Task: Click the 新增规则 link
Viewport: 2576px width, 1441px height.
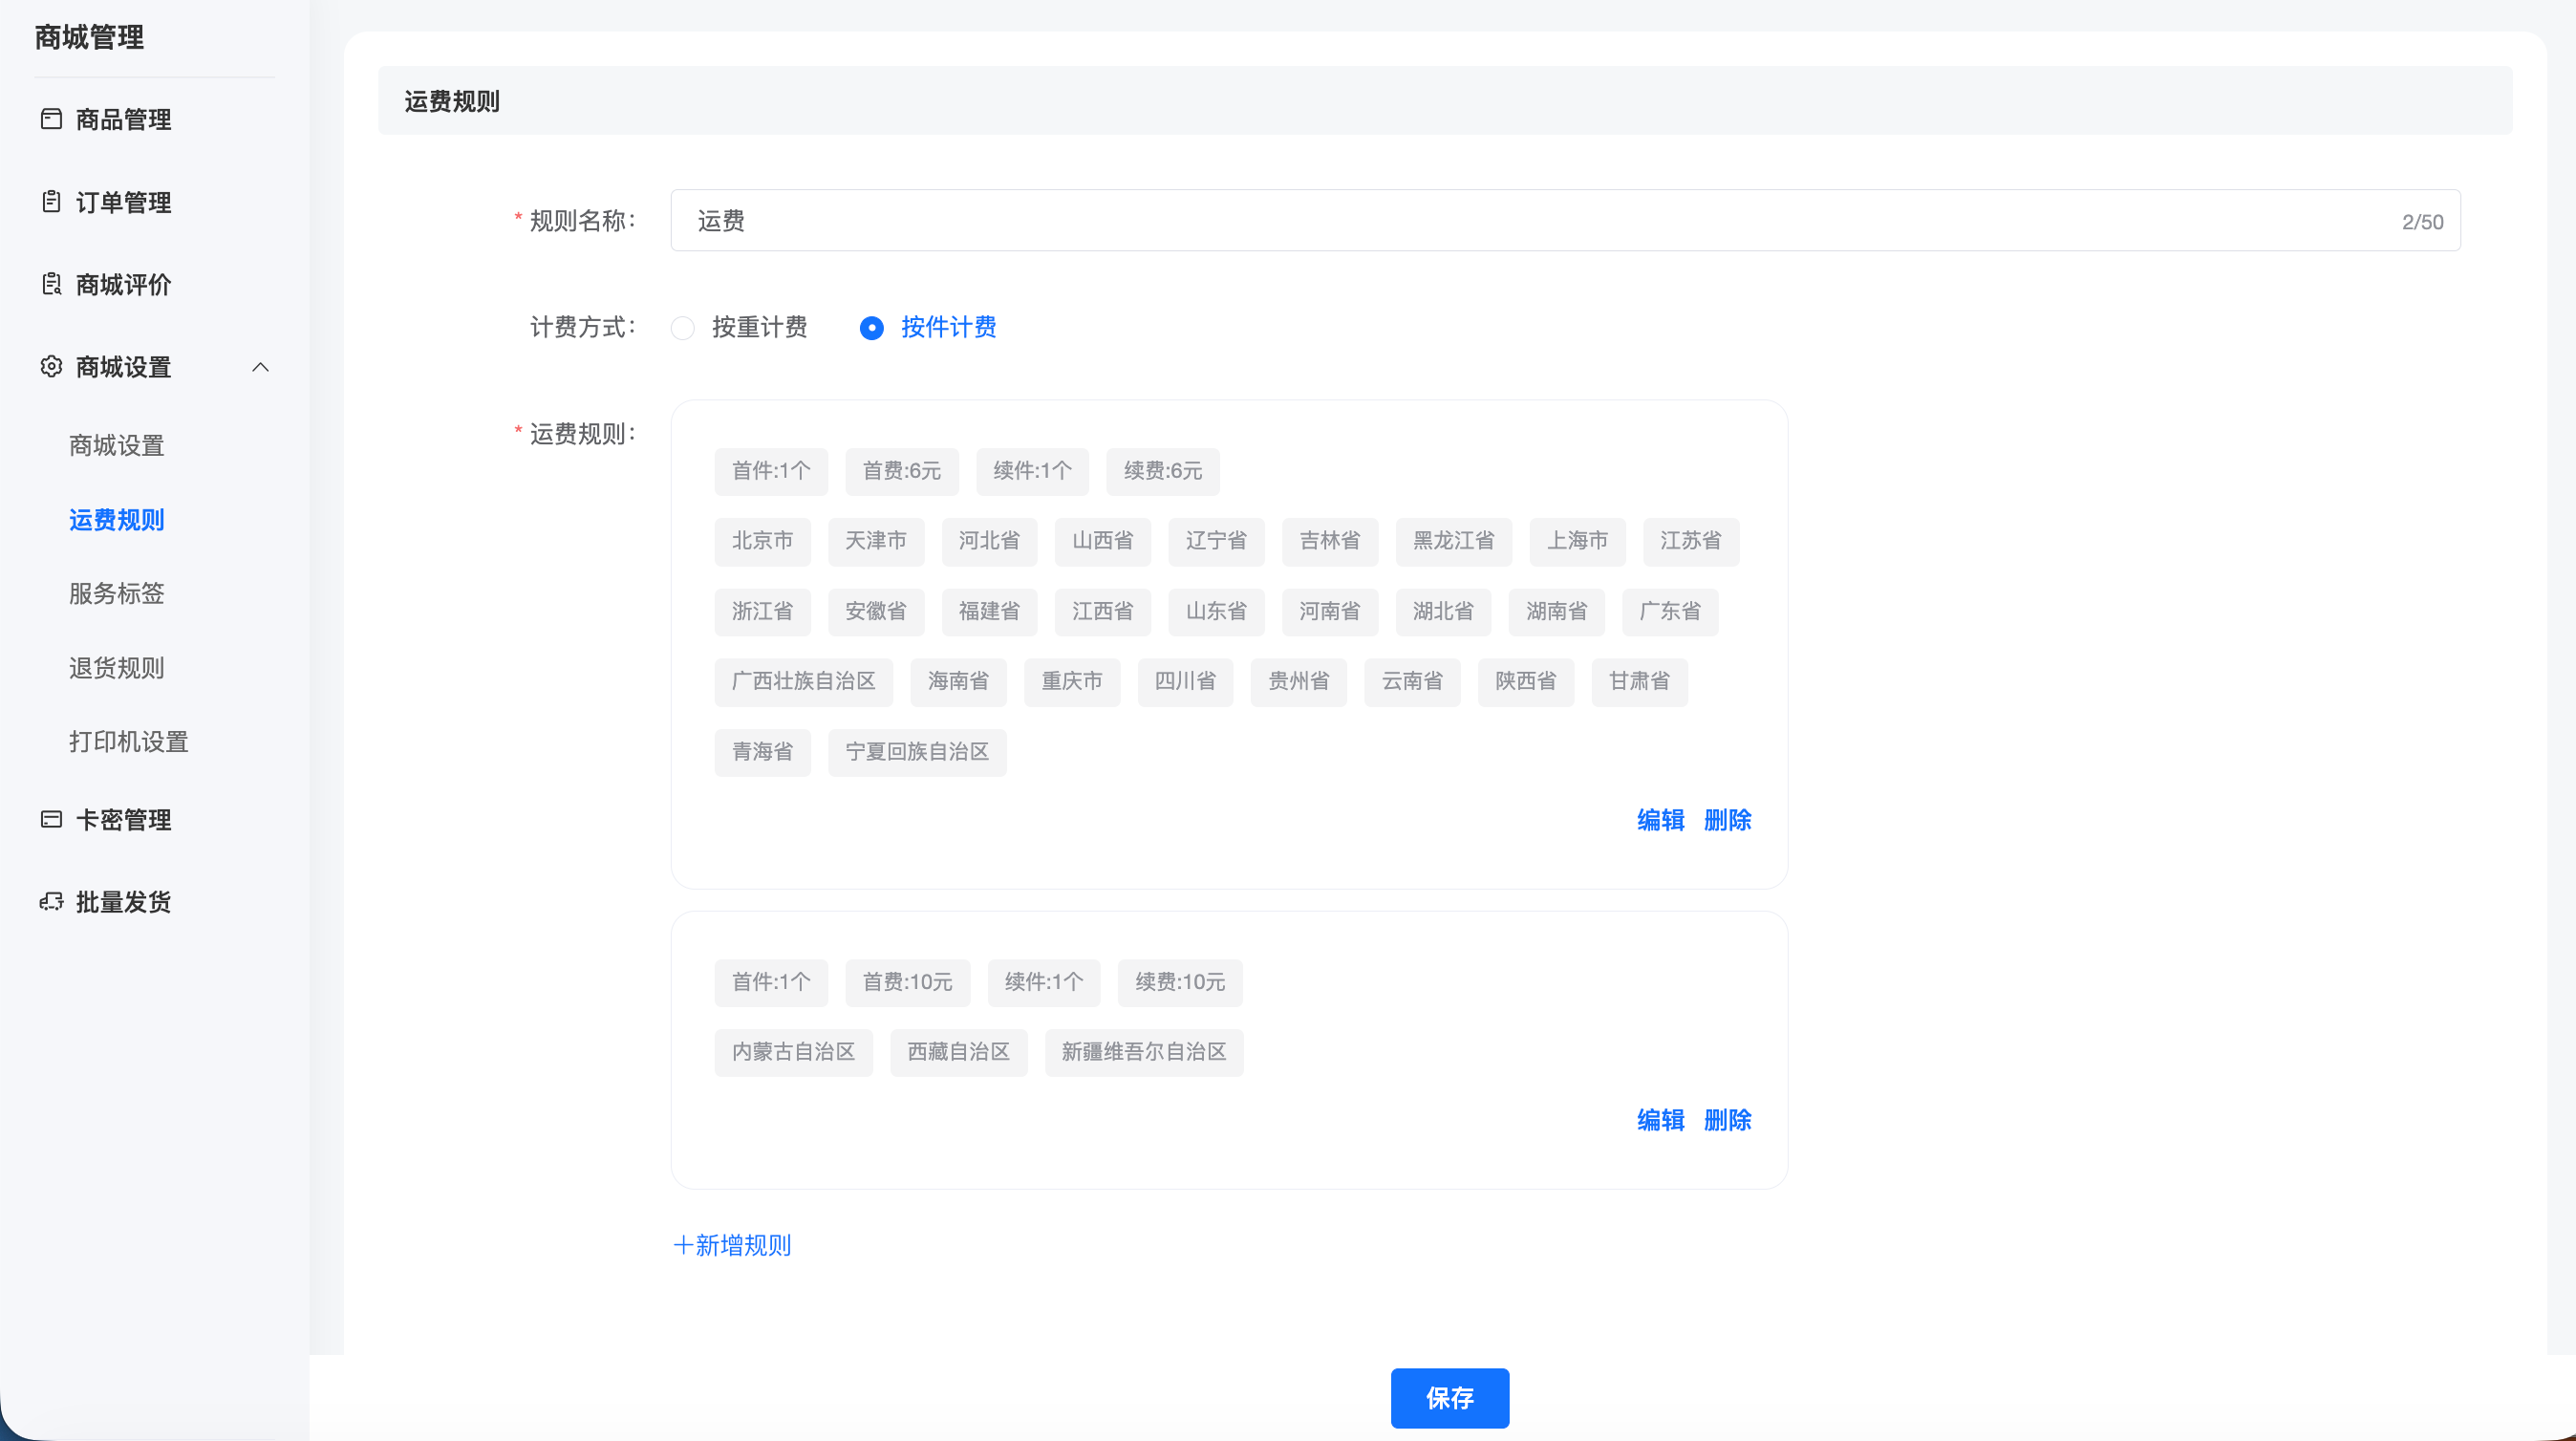Action: [x=732, y=1246]
